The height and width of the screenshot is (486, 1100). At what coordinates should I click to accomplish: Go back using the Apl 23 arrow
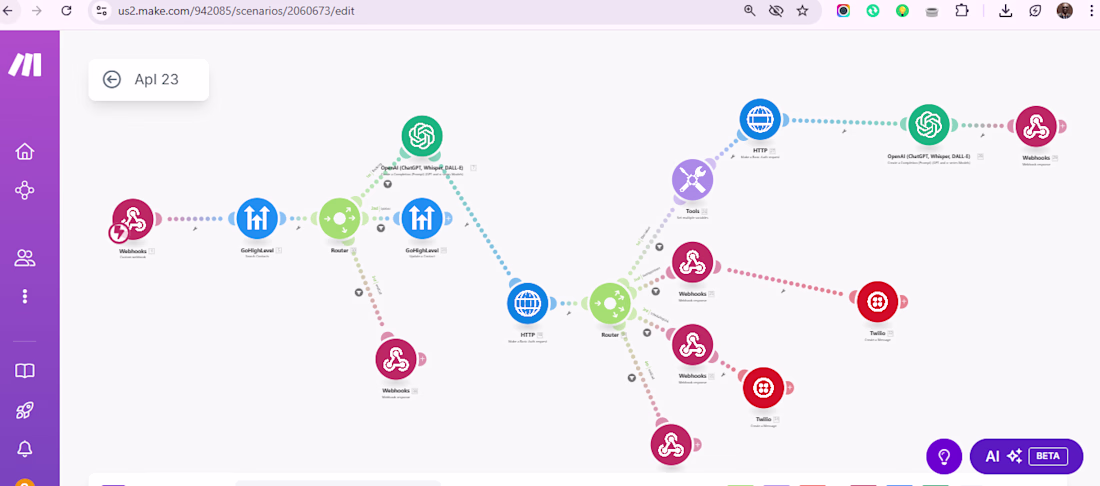pyautogui.click(x=112, y=79)
